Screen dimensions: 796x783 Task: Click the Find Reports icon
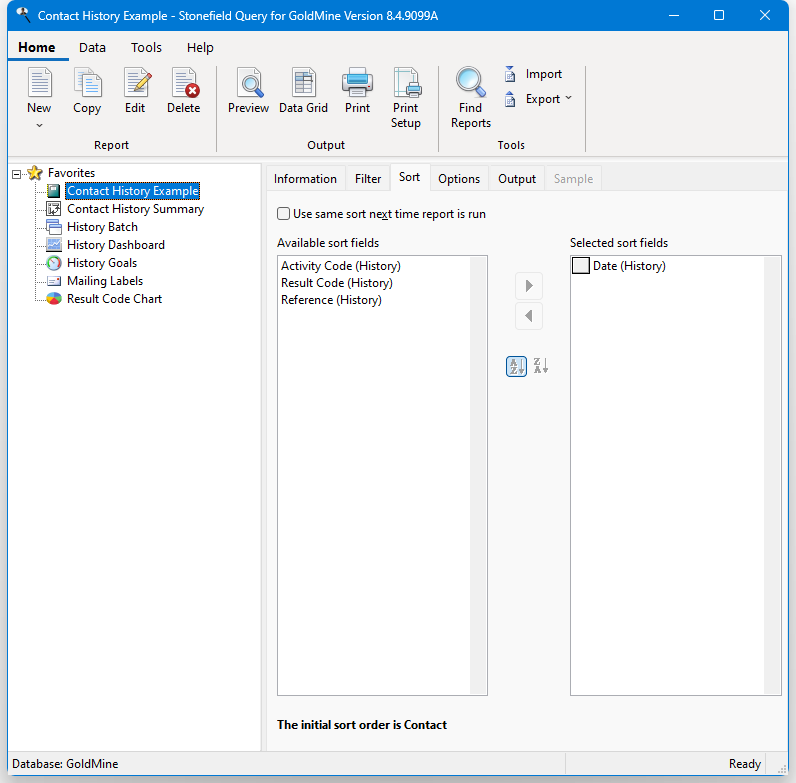point(471,82)
